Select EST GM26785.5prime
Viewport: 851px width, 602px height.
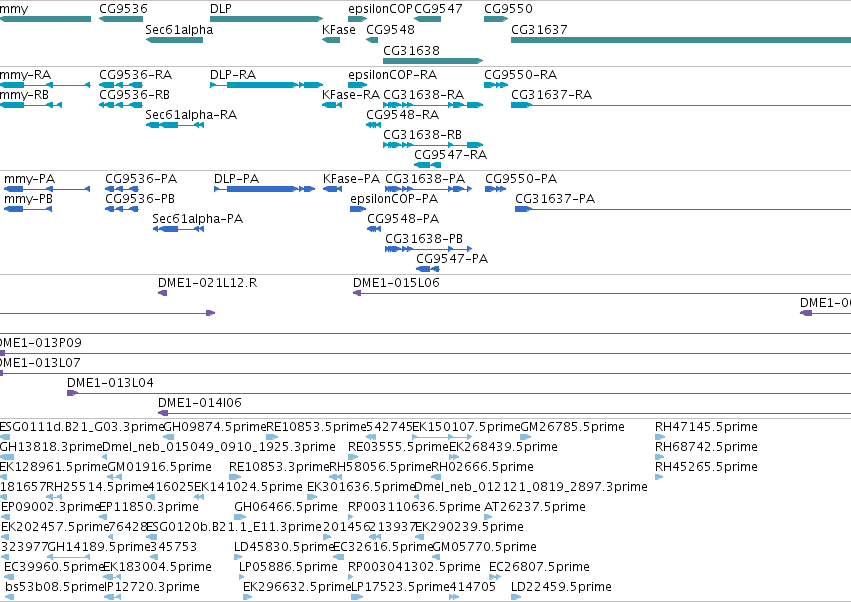point(525,437)
